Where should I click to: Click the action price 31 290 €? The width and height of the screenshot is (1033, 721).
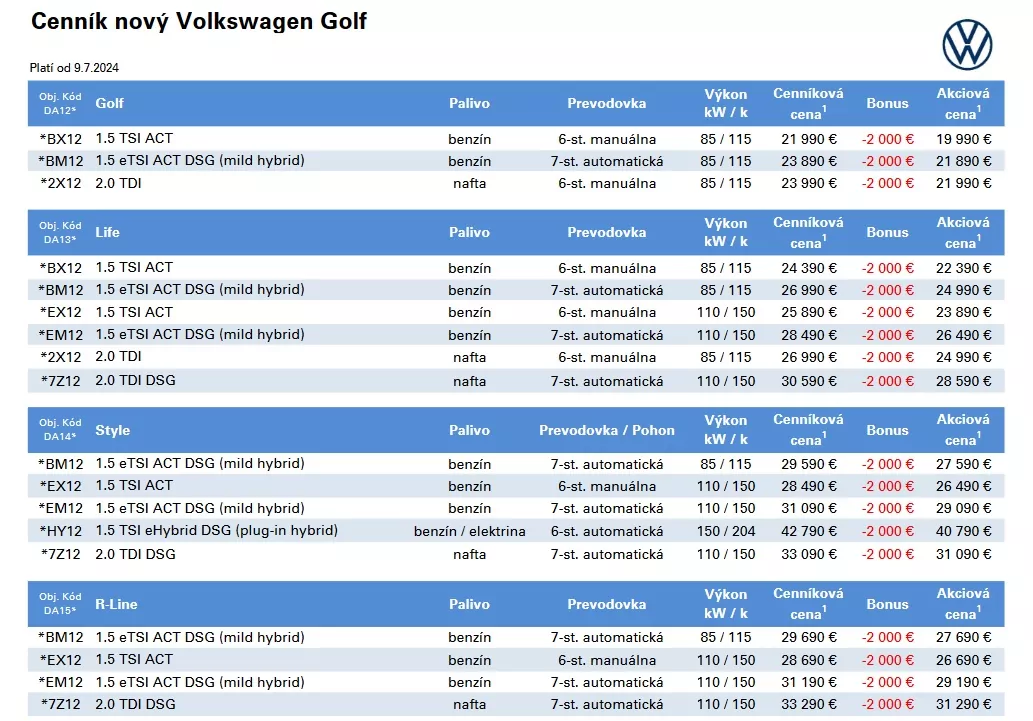963,704
